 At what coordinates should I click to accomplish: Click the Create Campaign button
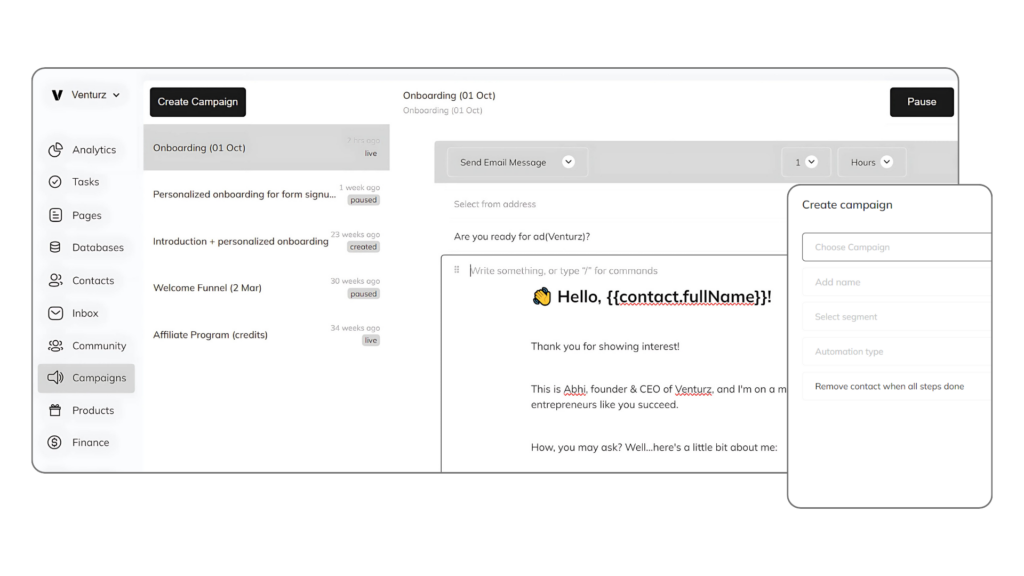coord(198,102)
